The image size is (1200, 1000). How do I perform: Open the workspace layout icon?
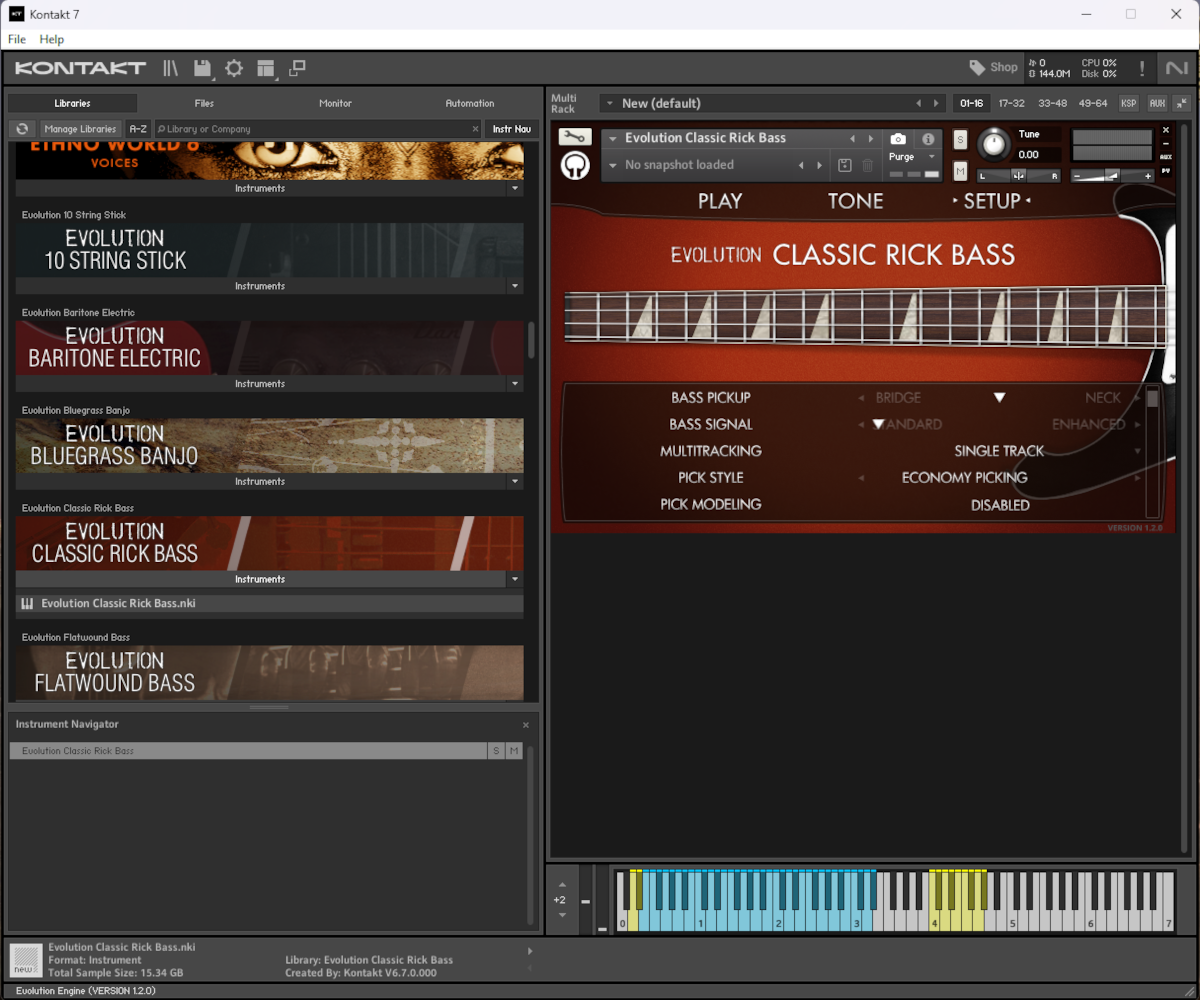(x=266, y=68)
